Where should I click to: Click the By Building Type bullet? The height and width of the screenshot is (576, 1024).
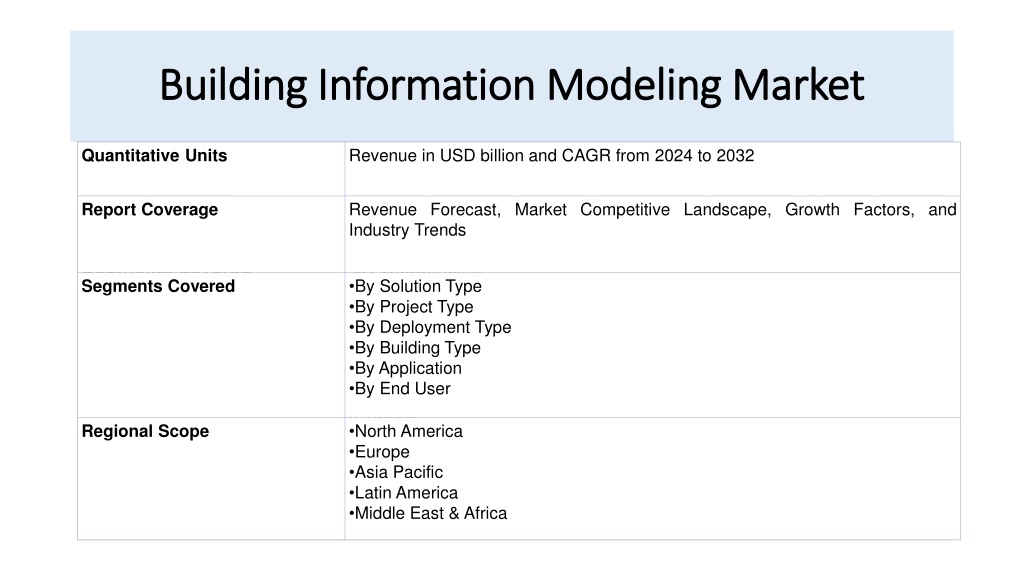415,347
